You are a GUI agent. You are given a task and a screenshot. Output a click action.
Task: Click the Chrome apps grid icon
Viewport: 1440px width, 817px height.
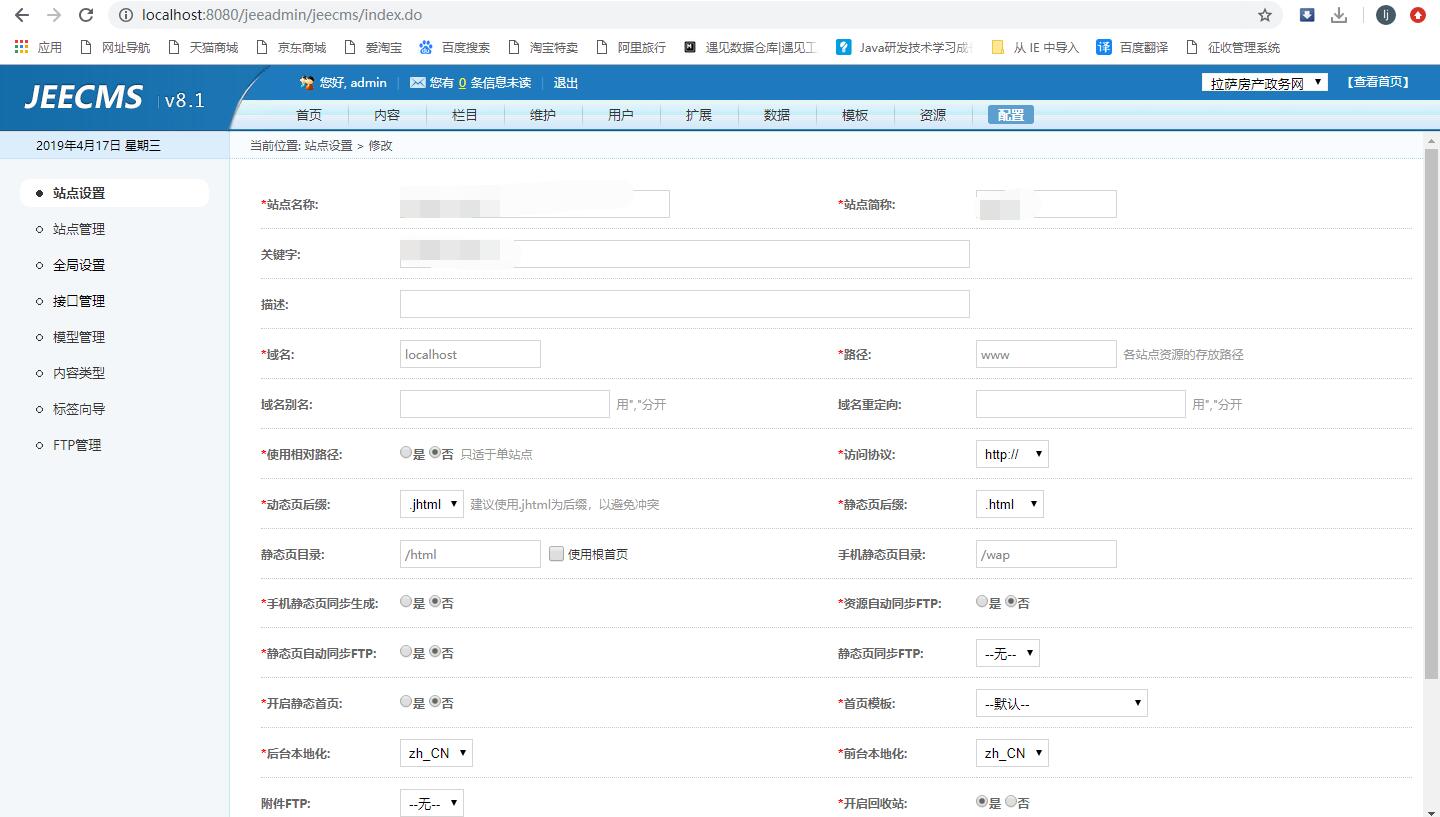22,47
